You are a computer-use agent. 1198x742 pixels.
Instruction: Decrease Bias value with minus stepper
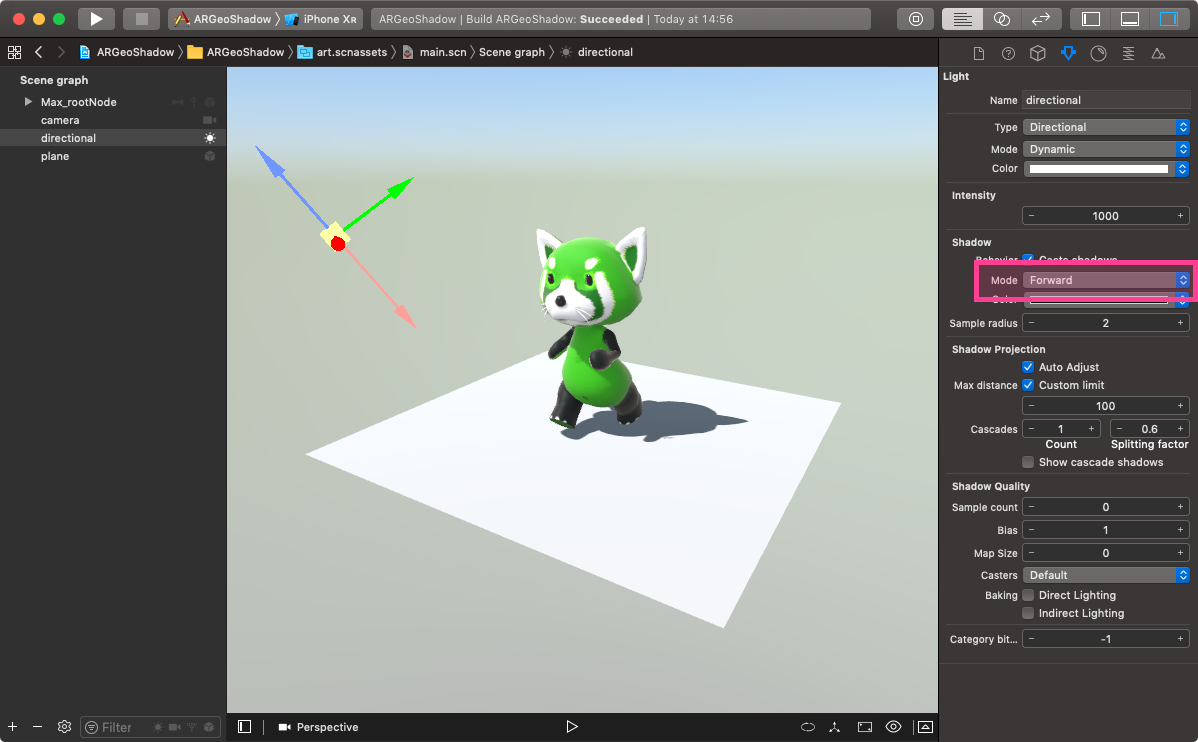pyautogui.click(x=1031, y=530)
